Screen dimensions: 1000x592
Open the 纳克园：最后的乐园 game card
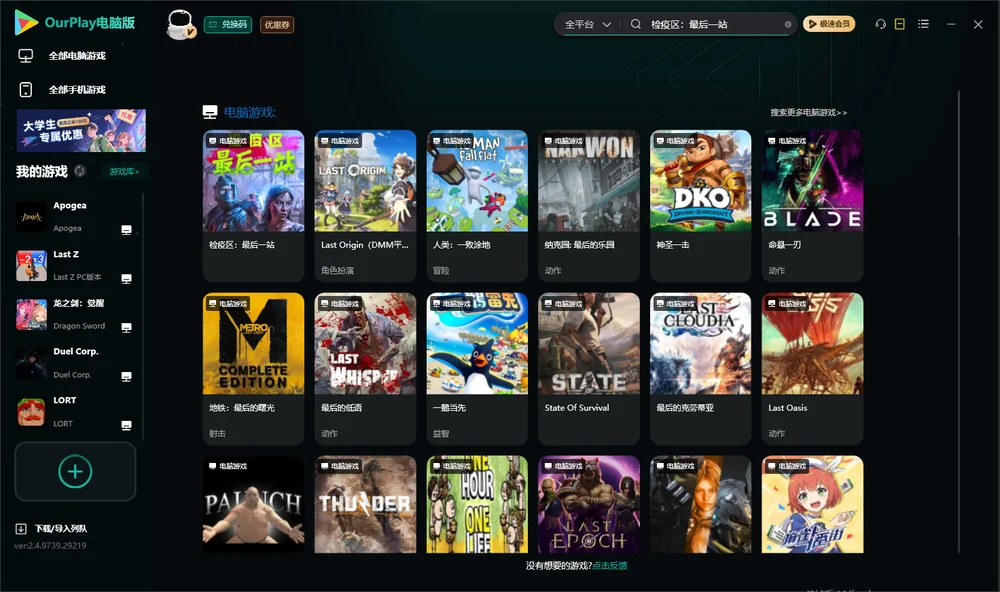[x=589, y=205]
